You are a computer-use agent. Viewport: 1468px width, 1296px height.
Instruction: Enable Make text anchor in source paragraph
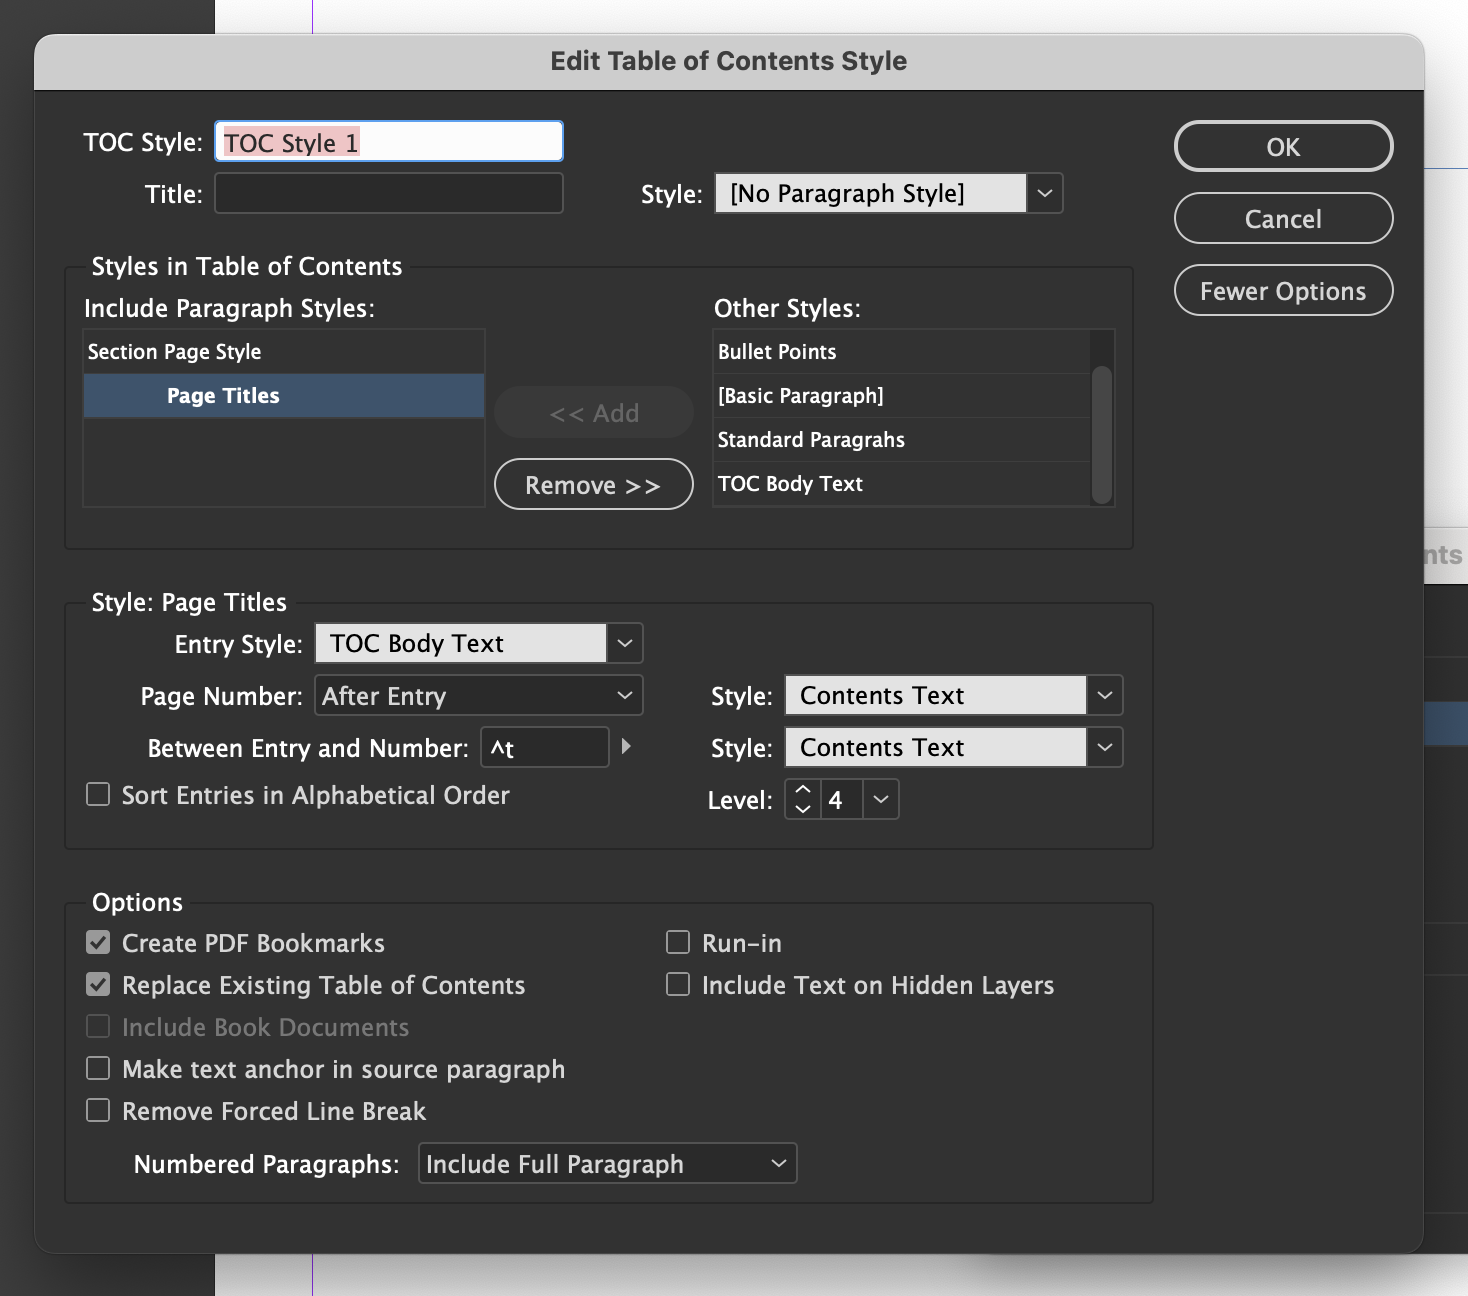97,1068
